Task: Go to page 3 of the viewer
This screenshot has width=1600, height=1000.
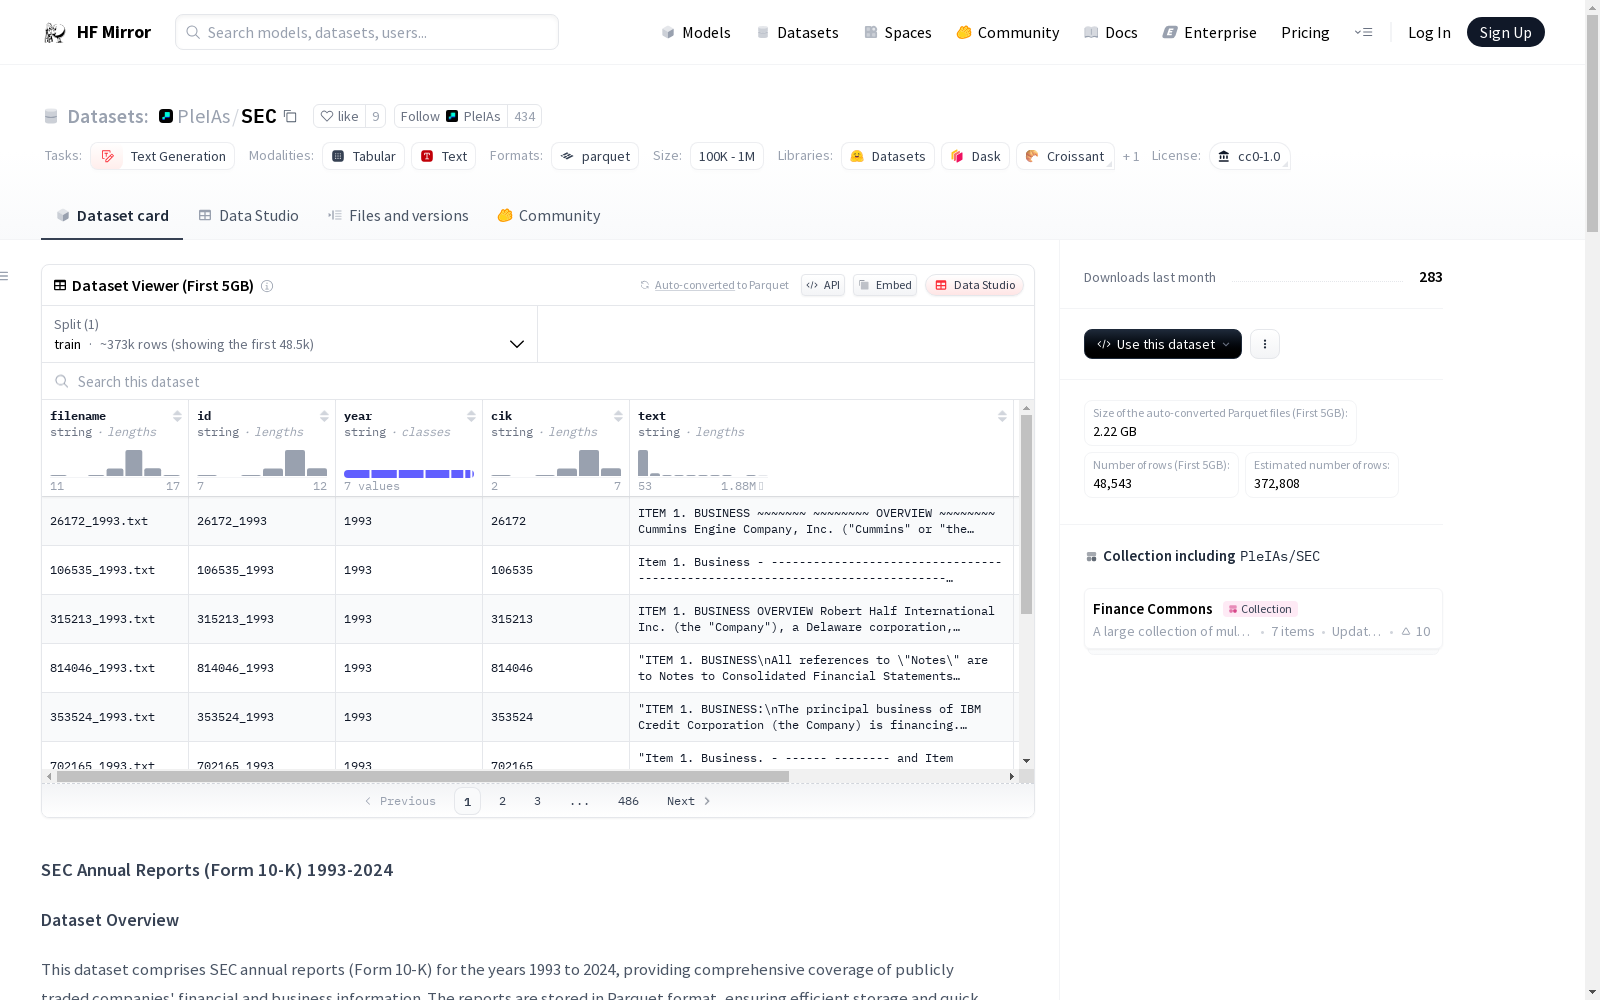Action: [x=537, y=801]
